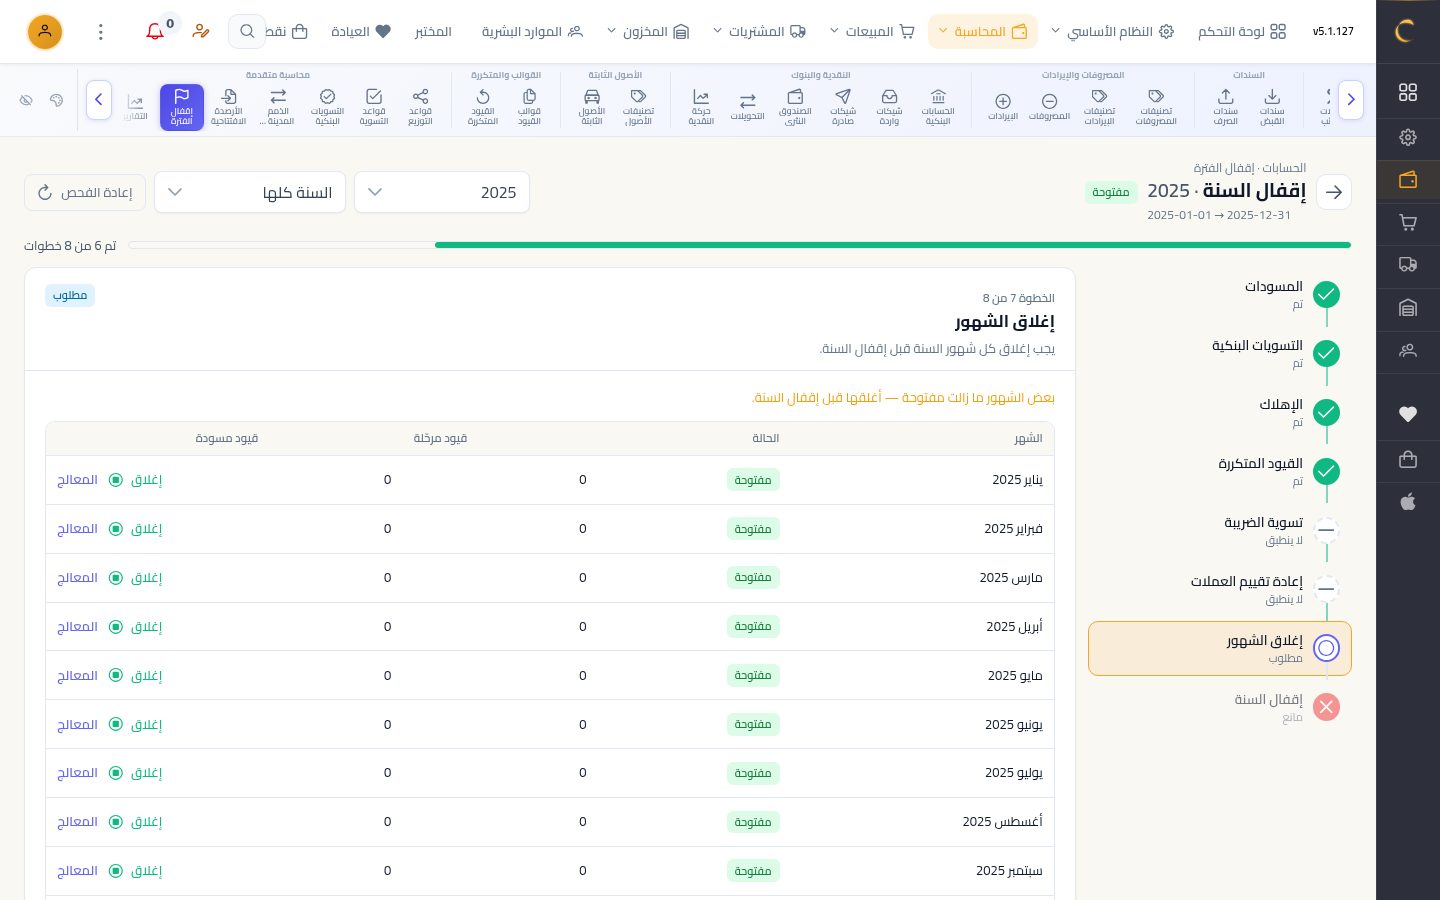The width and height of the screenshot is (1440, 900).
Task: Open the 2025 year dropdown
Action: click(442, 192)
